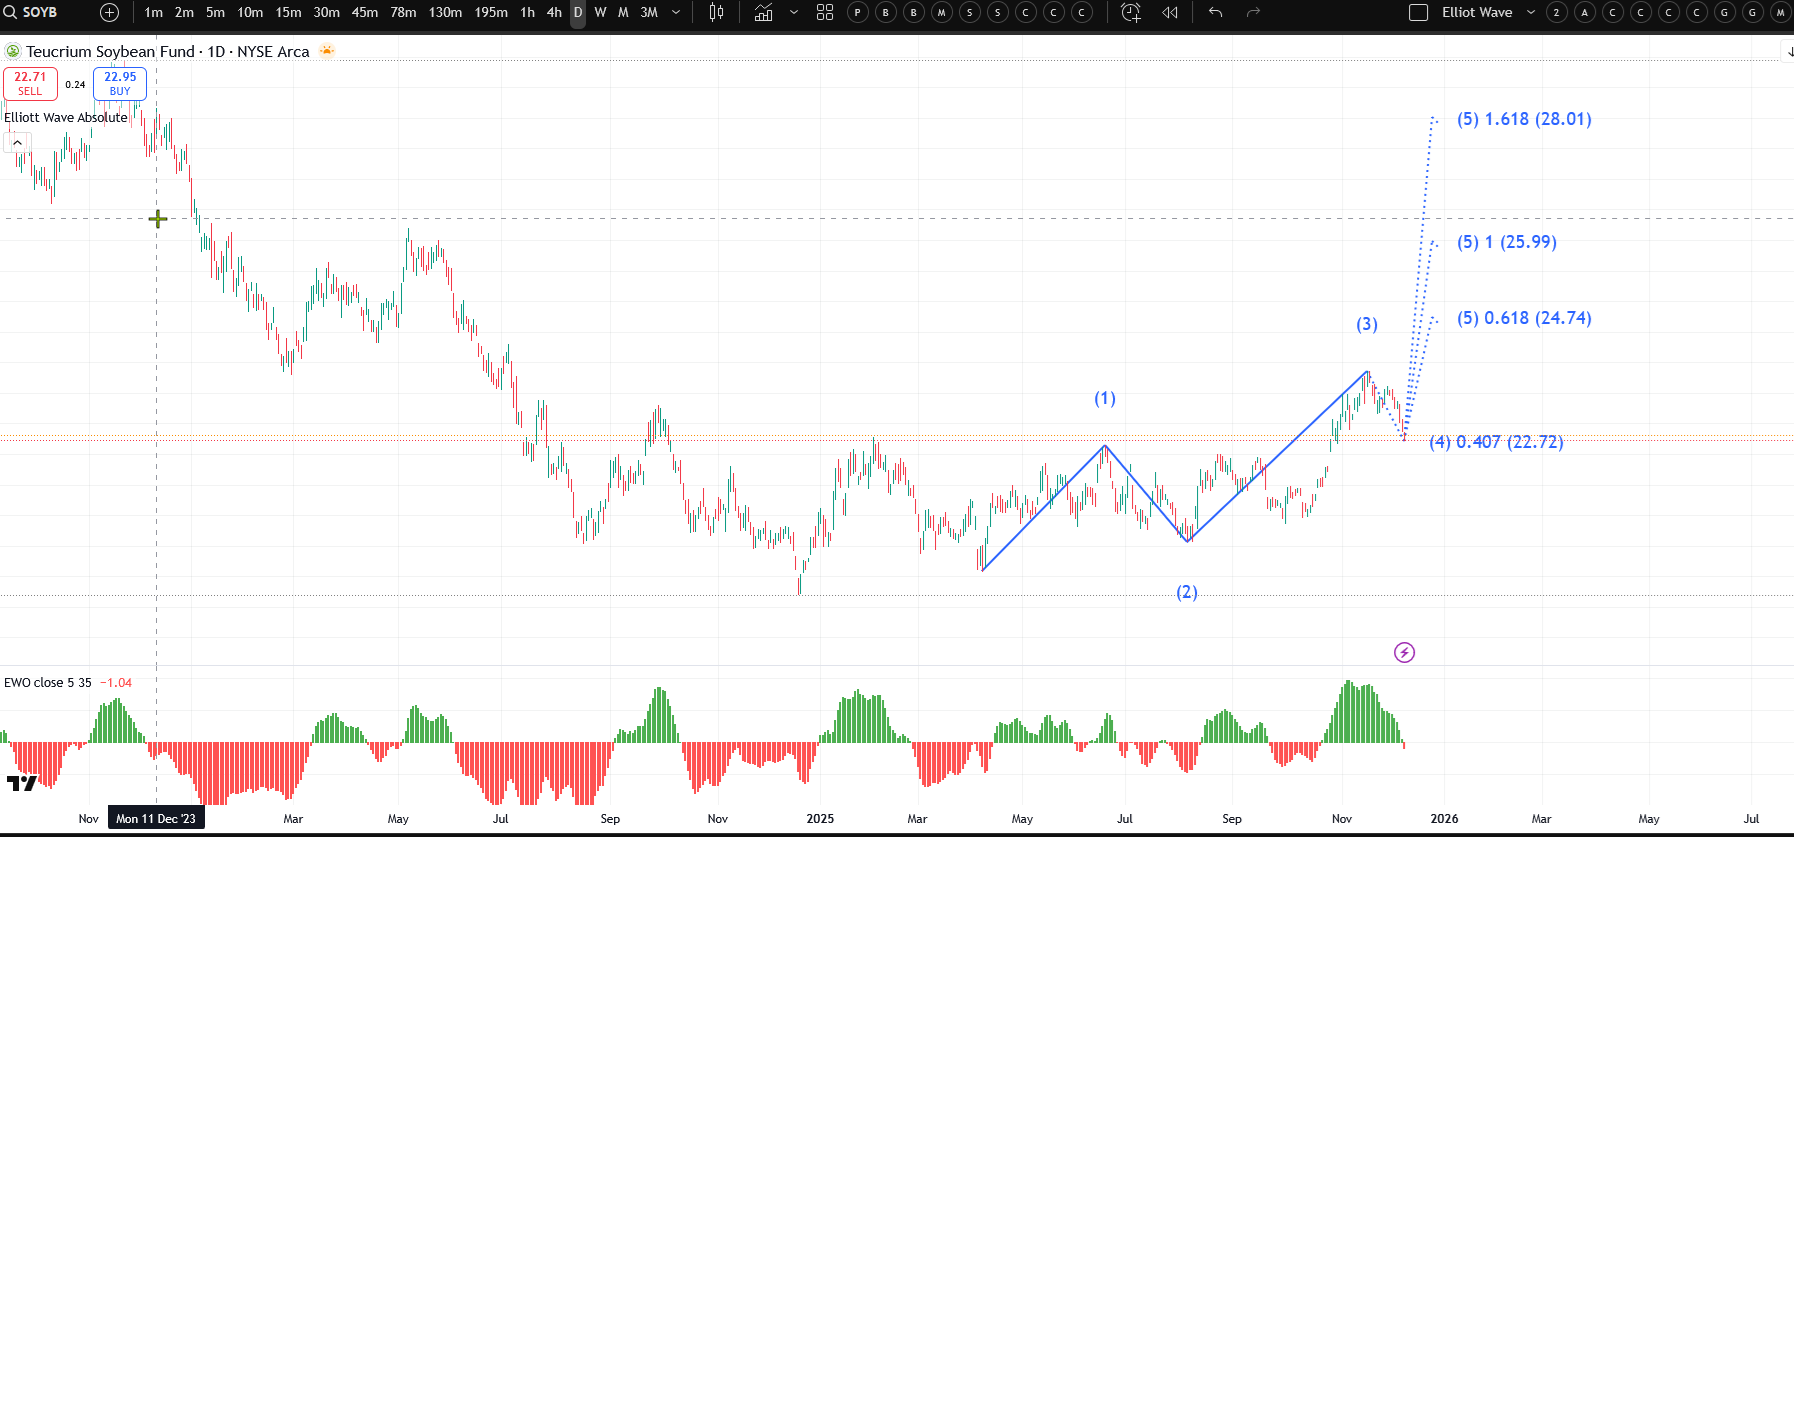Screen dimensions: 1794x1425
Task: Open the layout templates grid icon
Action: [825, 13]
